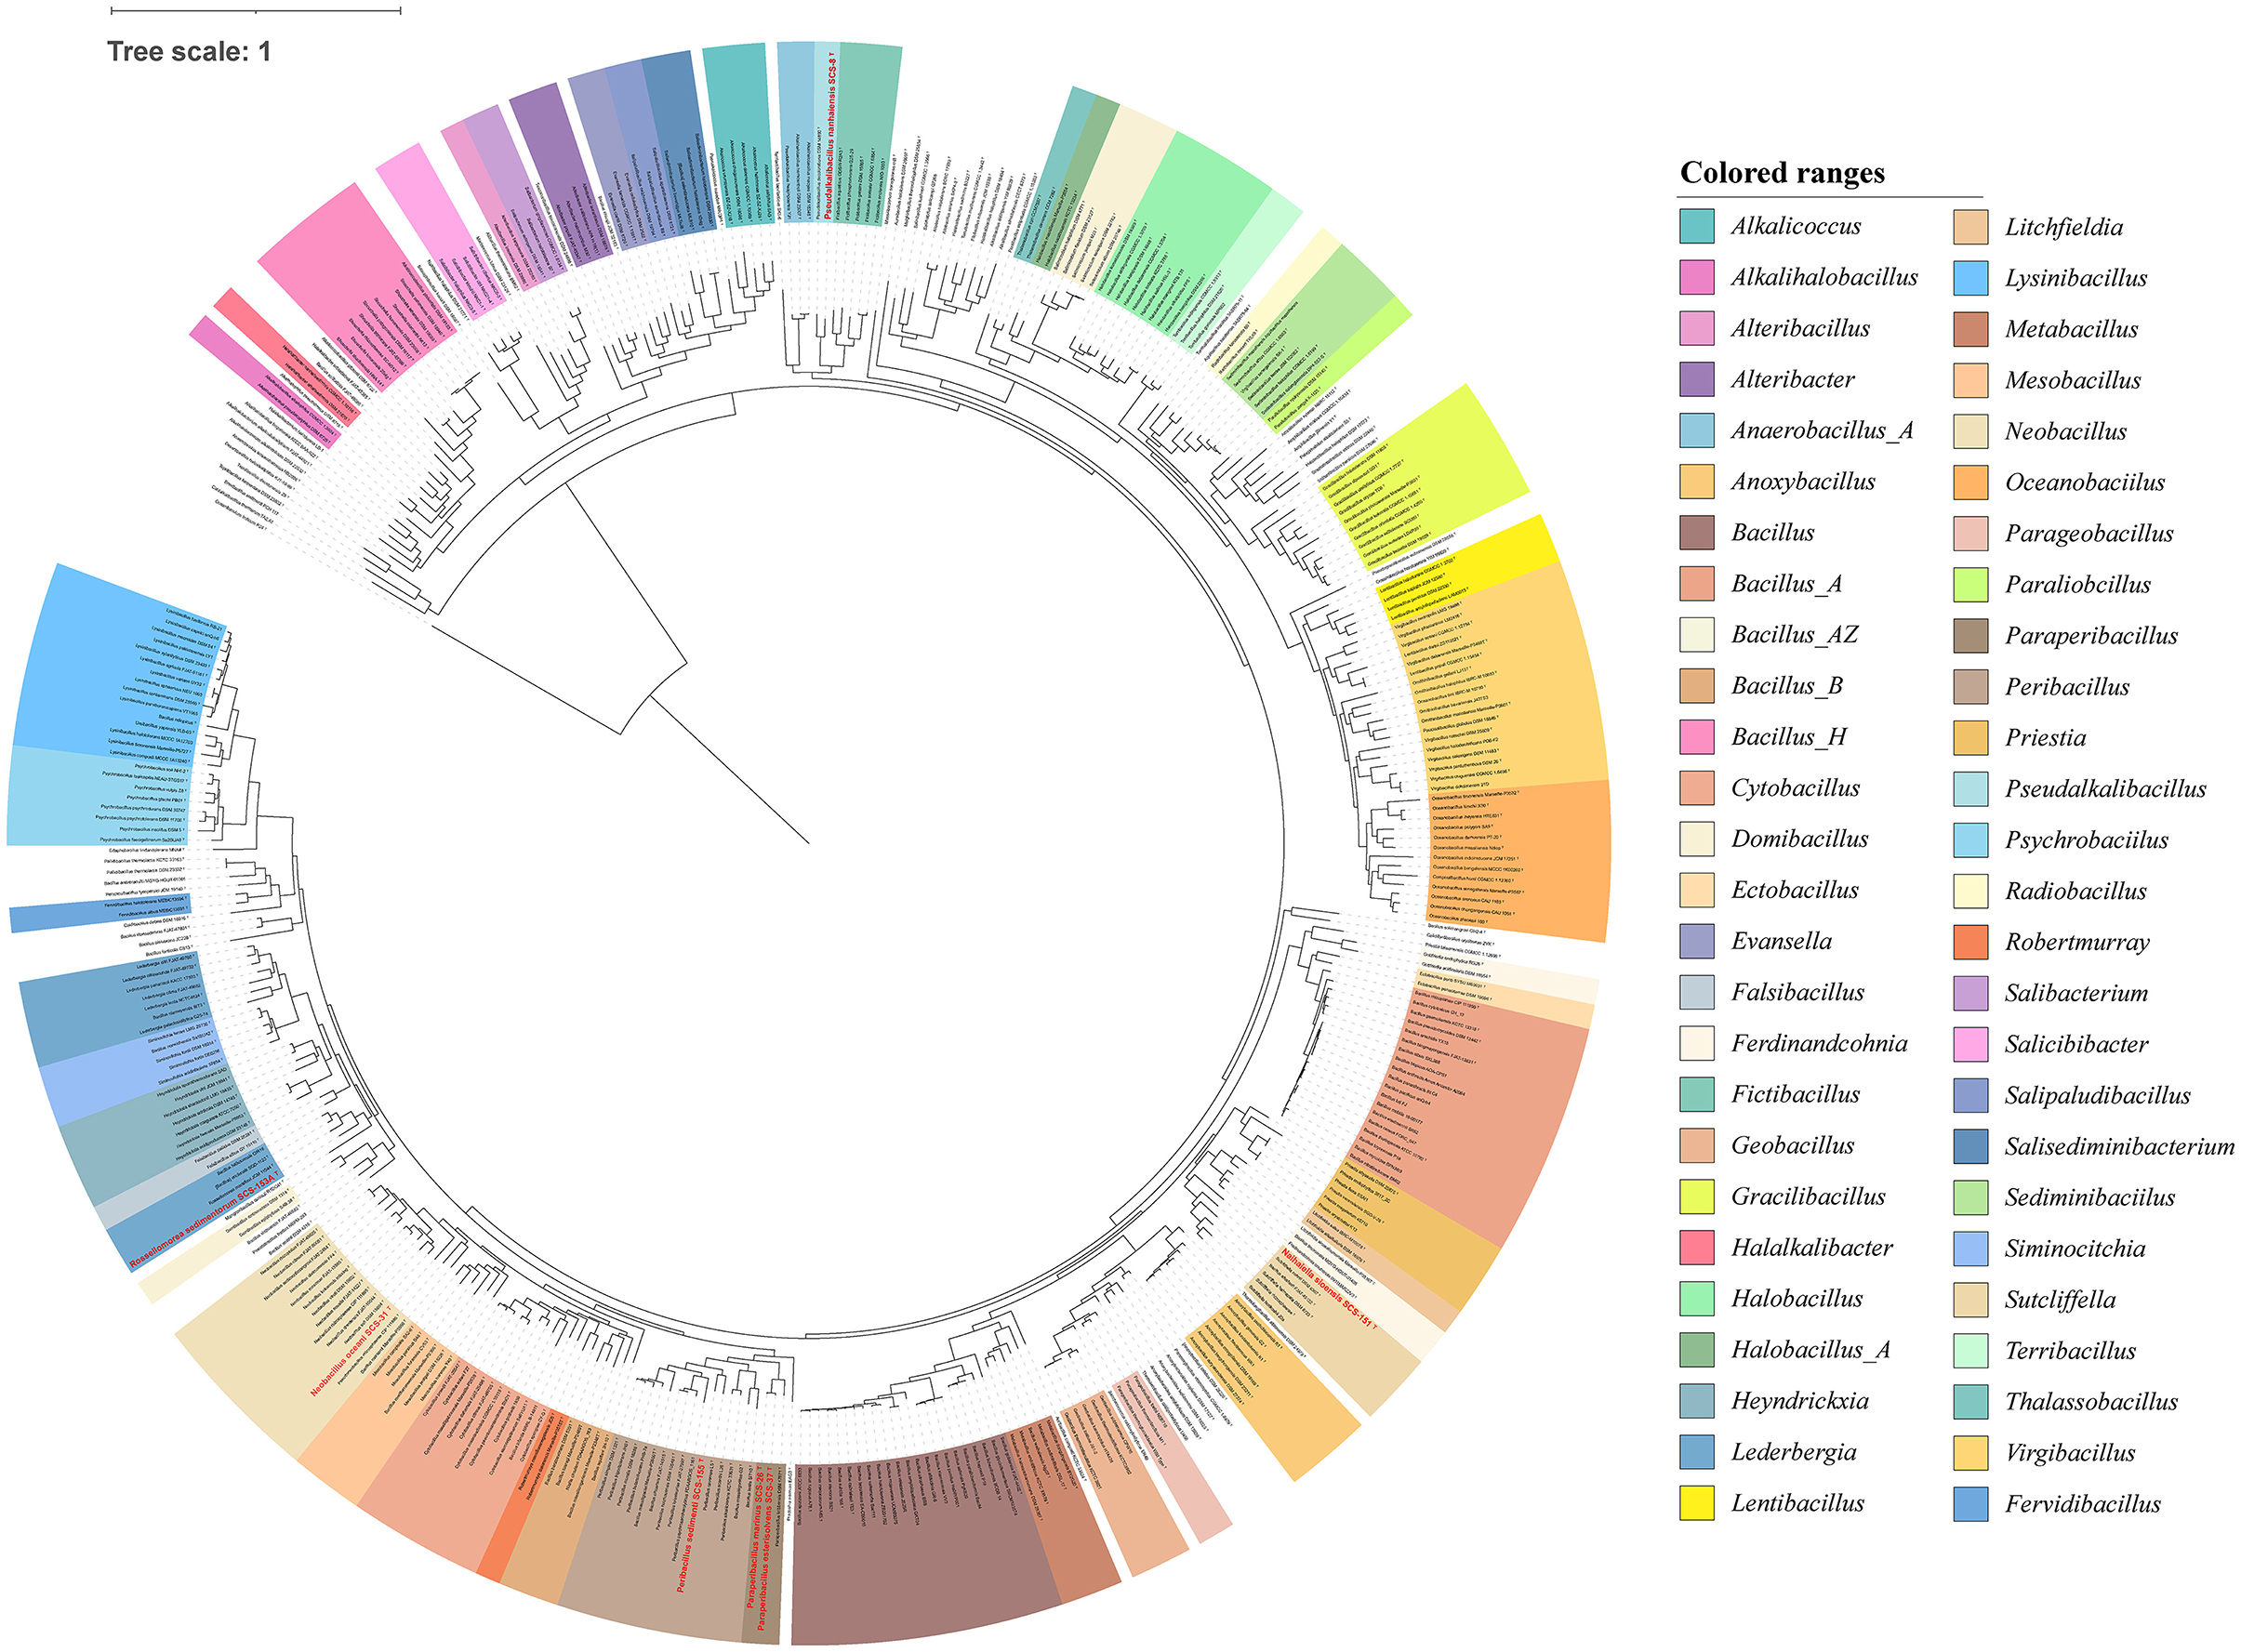Select the Anaerobacillus_A legend swatch
2241x1652 pixels.
(1696, 430)
